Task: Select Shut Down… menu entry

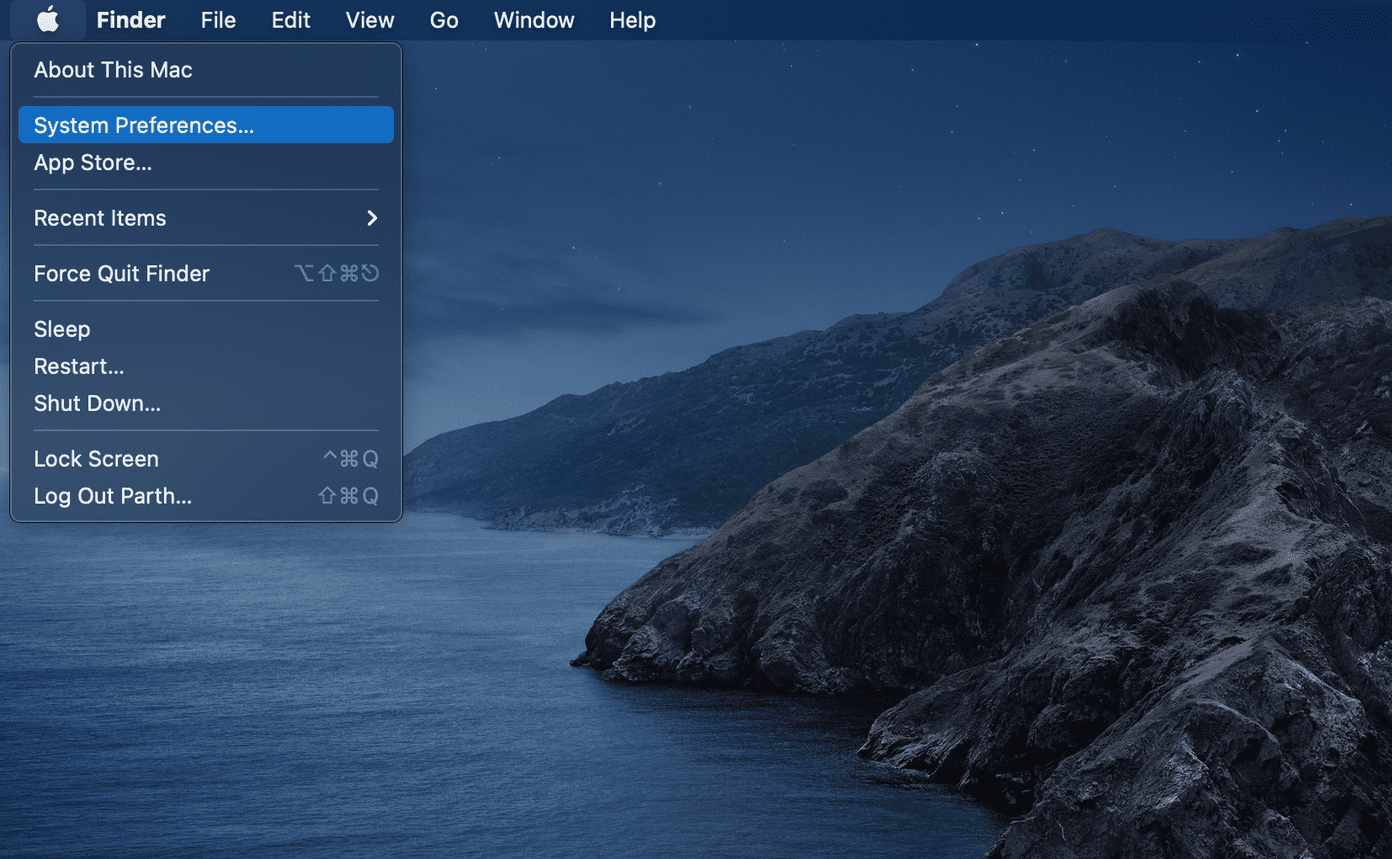Action: pos(206,403)
